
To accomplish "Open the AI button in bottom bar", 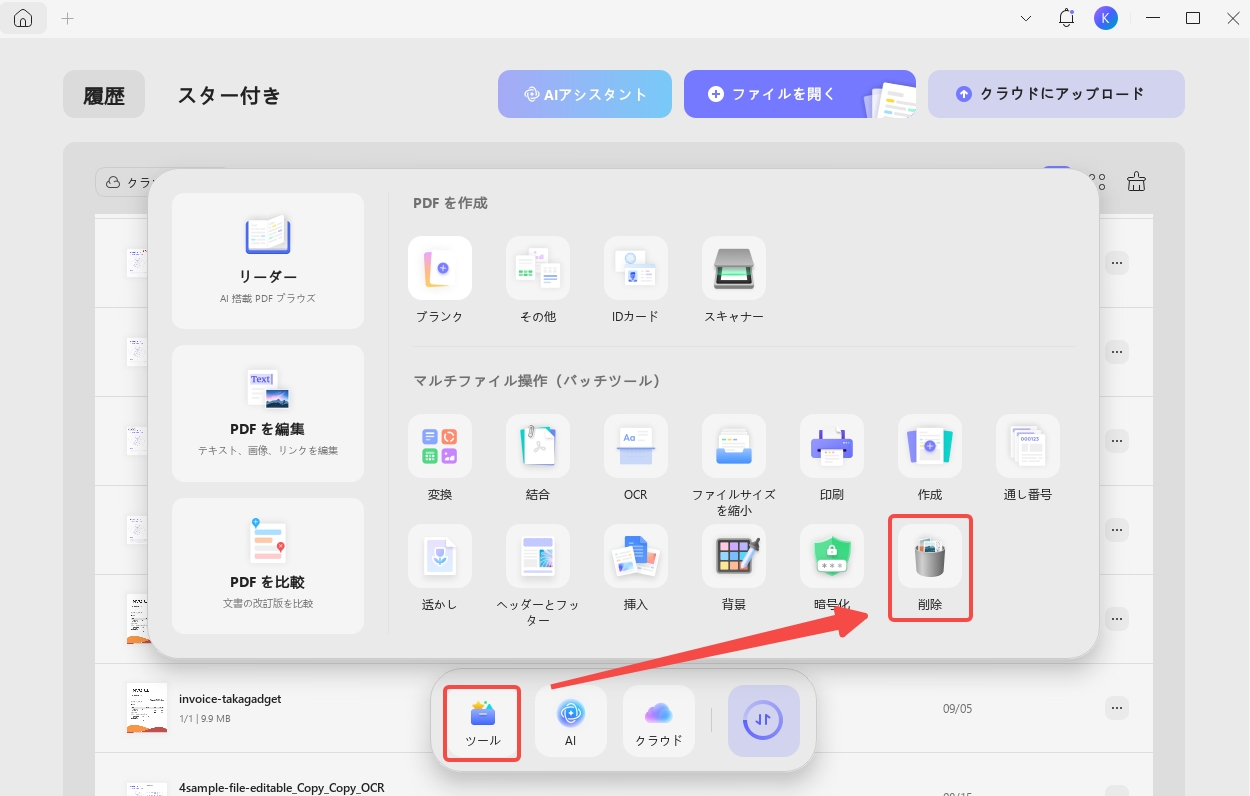I will click(x=570, y=722).
